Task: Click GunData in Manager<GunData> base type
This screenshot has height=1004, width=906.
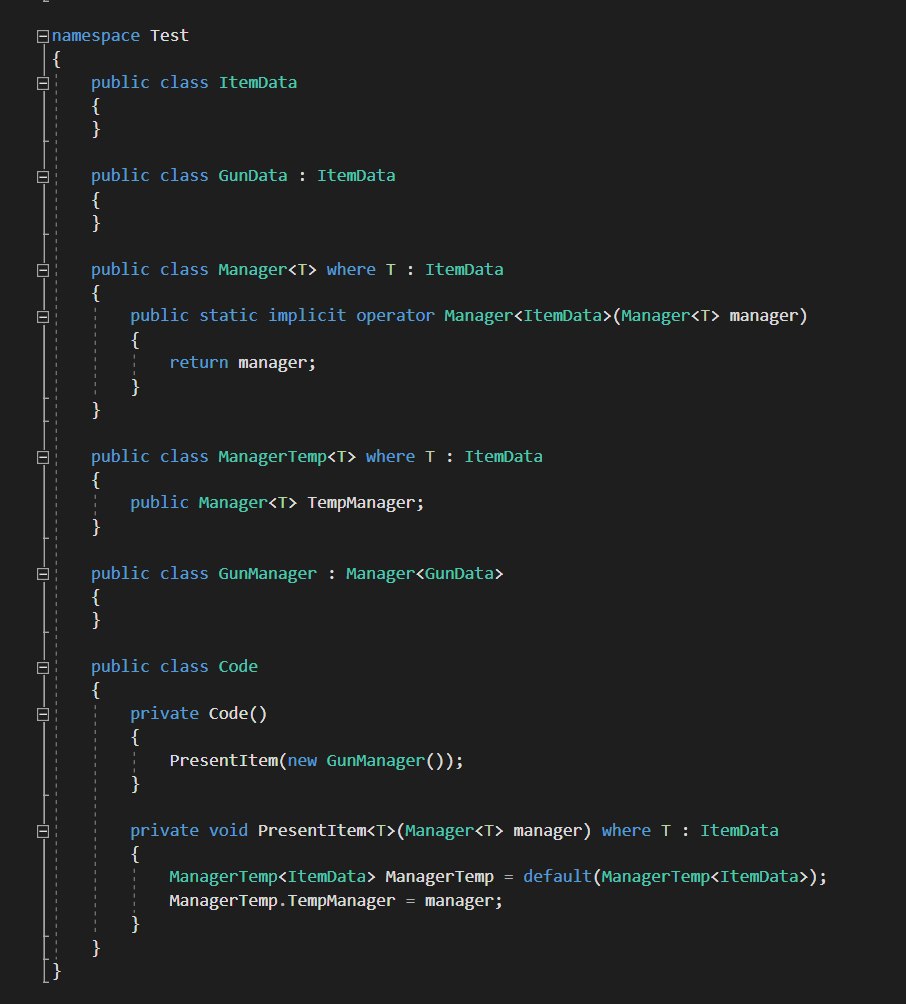Action: (459, 574)
